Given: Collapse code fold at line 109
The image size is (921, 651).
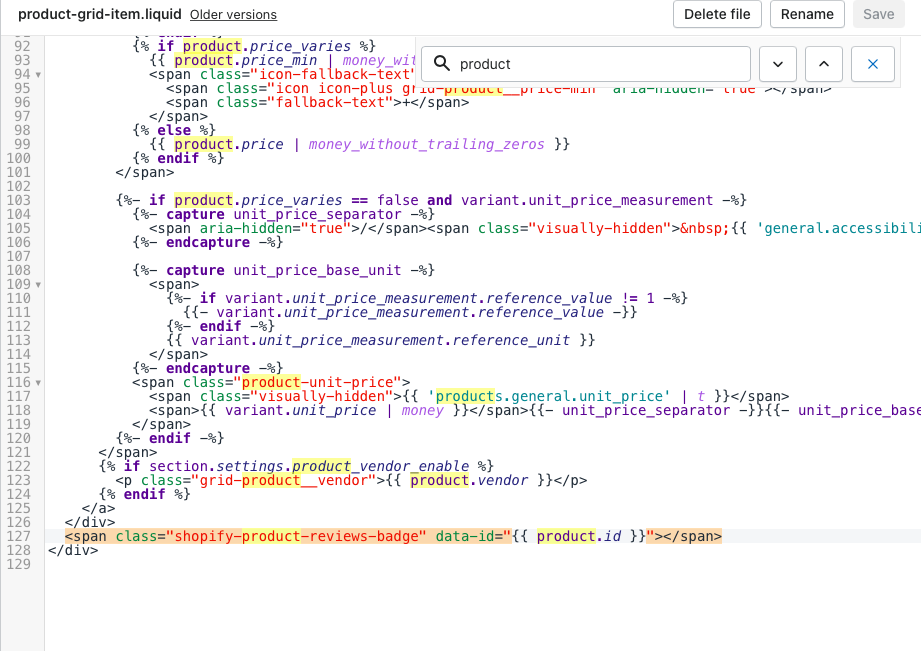Looking at the screenshot, I should [x=38, y=284].
